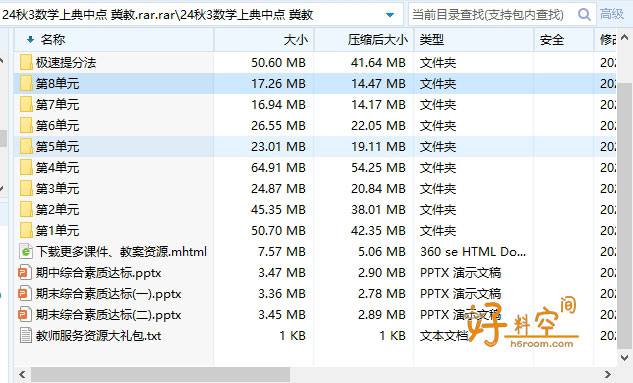This screenshot has height=383, width=633.
Task: Click the sort arrow beside 名称
Action: (x=30, y=40)
